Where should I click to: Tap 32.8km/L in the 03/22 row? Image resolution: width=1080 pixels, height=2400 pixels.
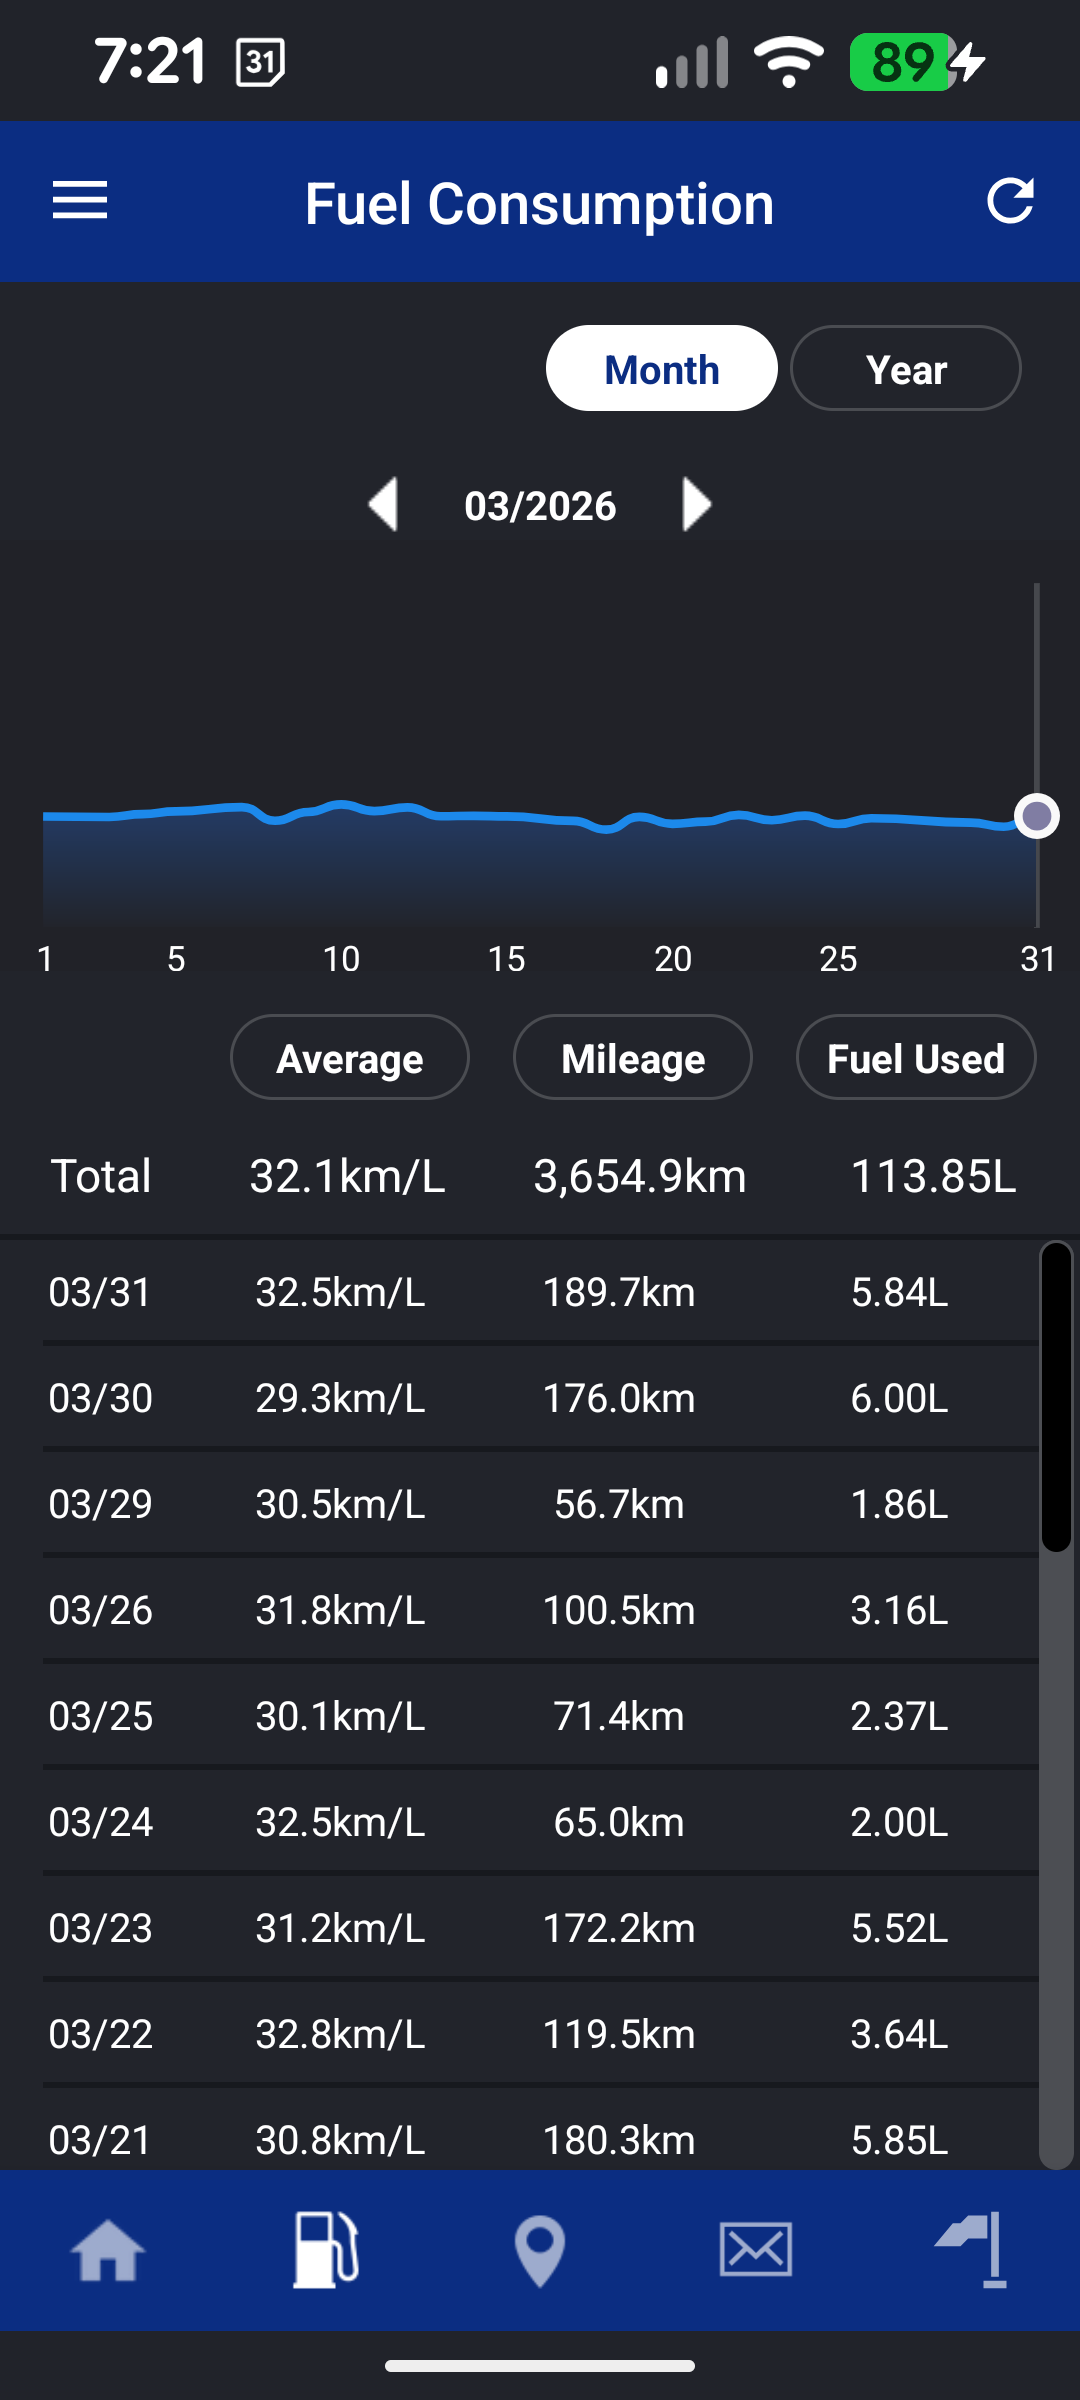(340, 2034)
